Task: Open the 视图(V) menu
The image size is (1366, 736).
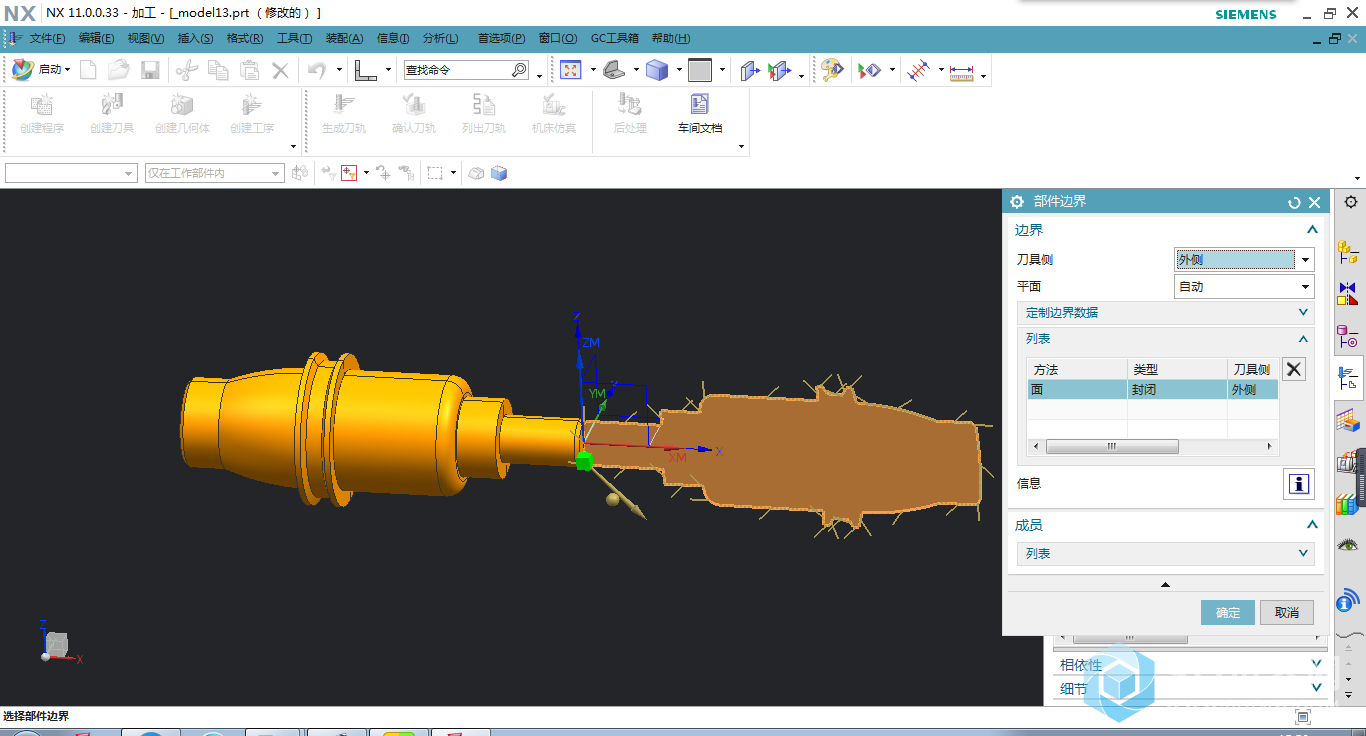Action: coord(146,38)
